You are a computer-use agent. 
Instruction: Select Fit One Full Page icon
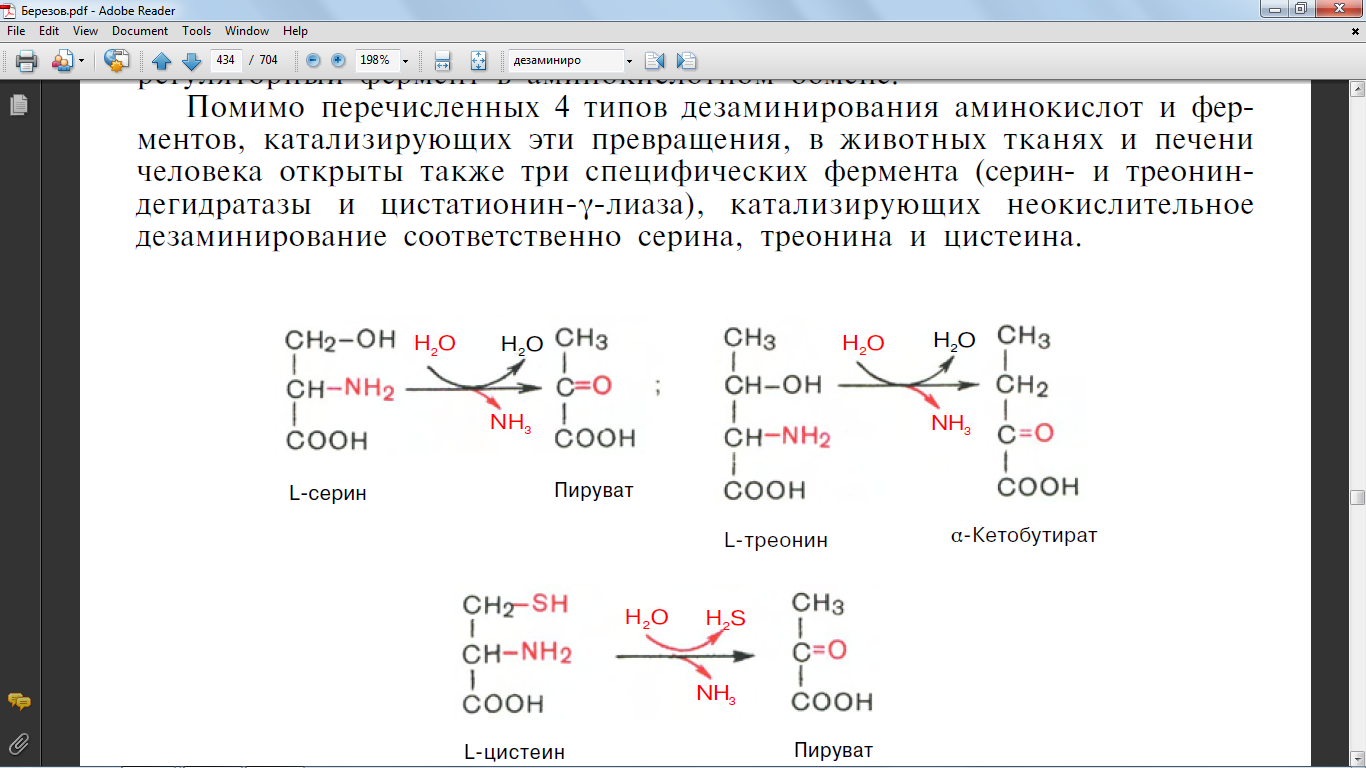[478, 60]
